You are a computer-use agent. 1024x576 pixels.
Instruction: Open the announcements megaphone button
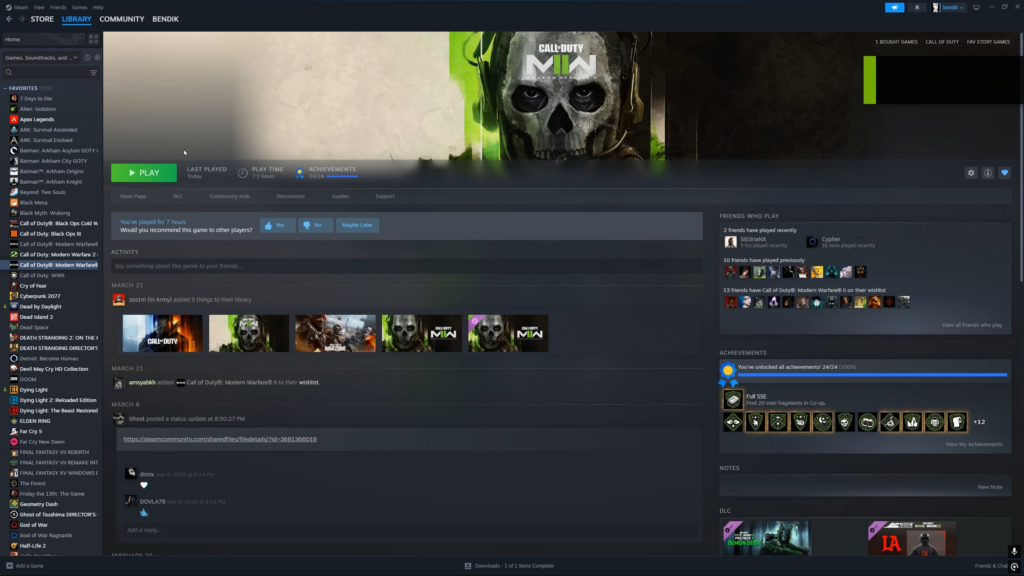(x=894, y=7)
